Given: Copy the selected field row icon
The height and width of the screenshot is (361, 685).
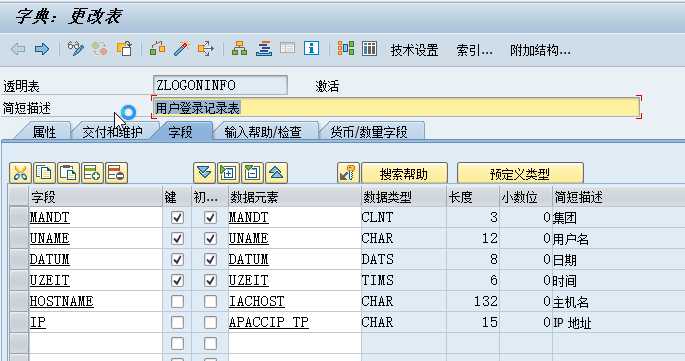Looking at the screenshot, I should (44, 173).
